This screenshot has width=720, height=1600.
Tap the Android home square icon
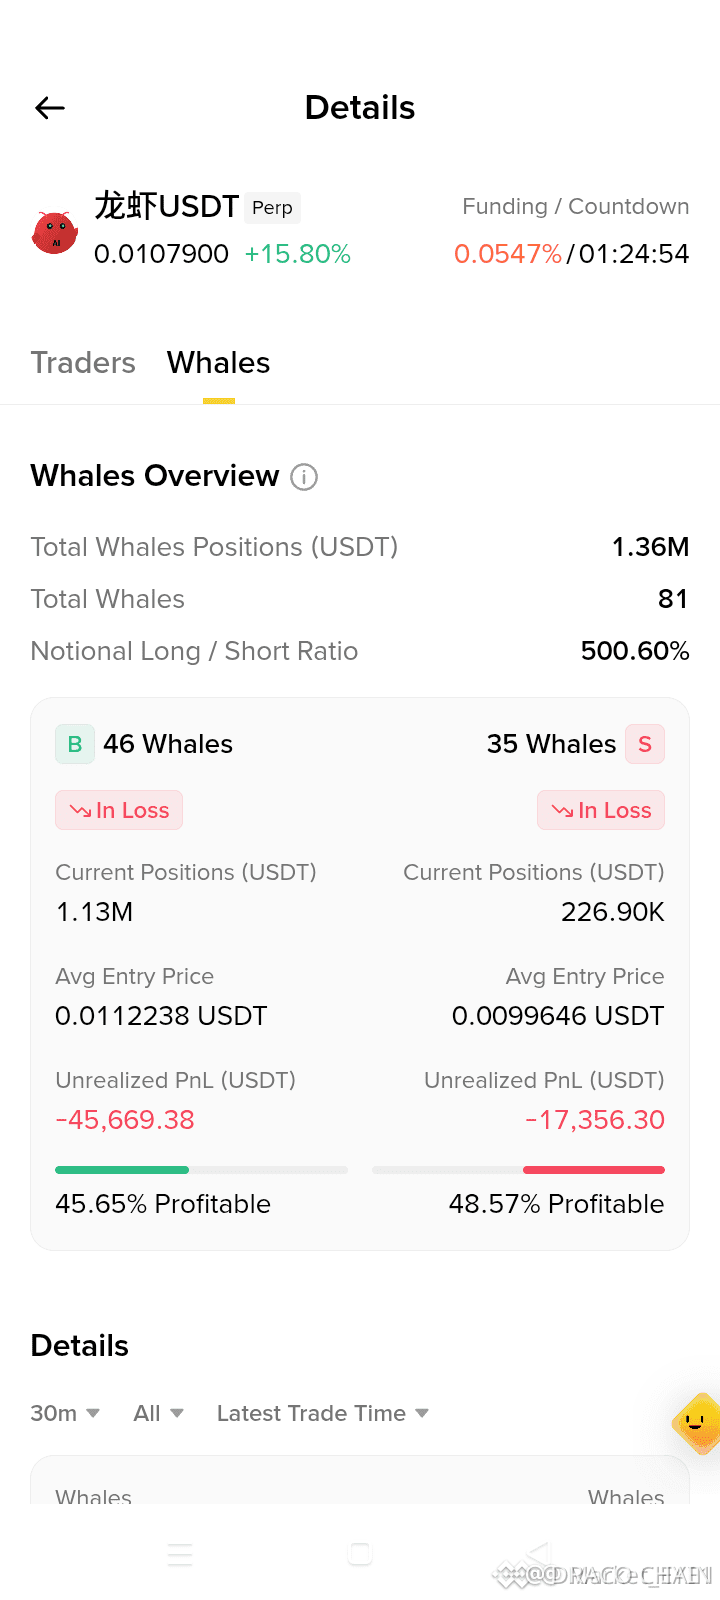360,1554
